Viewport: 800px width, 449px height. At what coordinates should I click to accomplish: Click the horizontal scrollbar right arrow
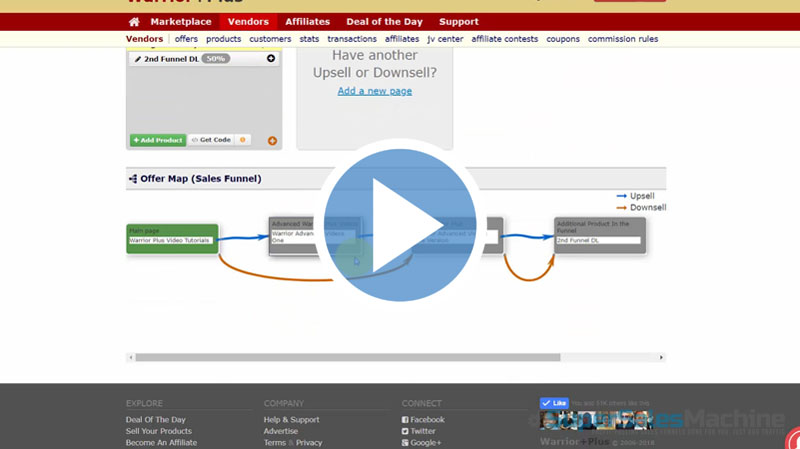pyautogui.click(x=661, y=357)
